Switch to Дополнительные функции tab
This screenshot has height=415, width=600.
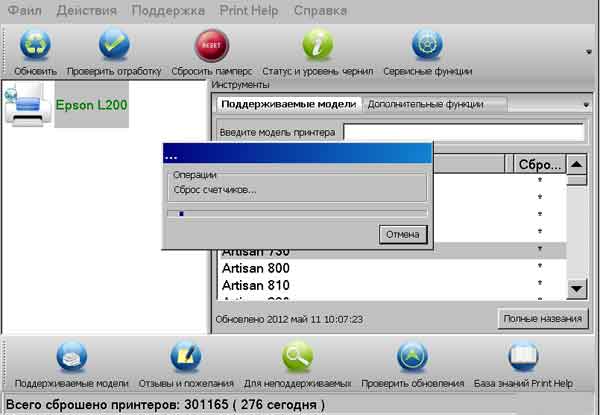click(x=425, y=104)
